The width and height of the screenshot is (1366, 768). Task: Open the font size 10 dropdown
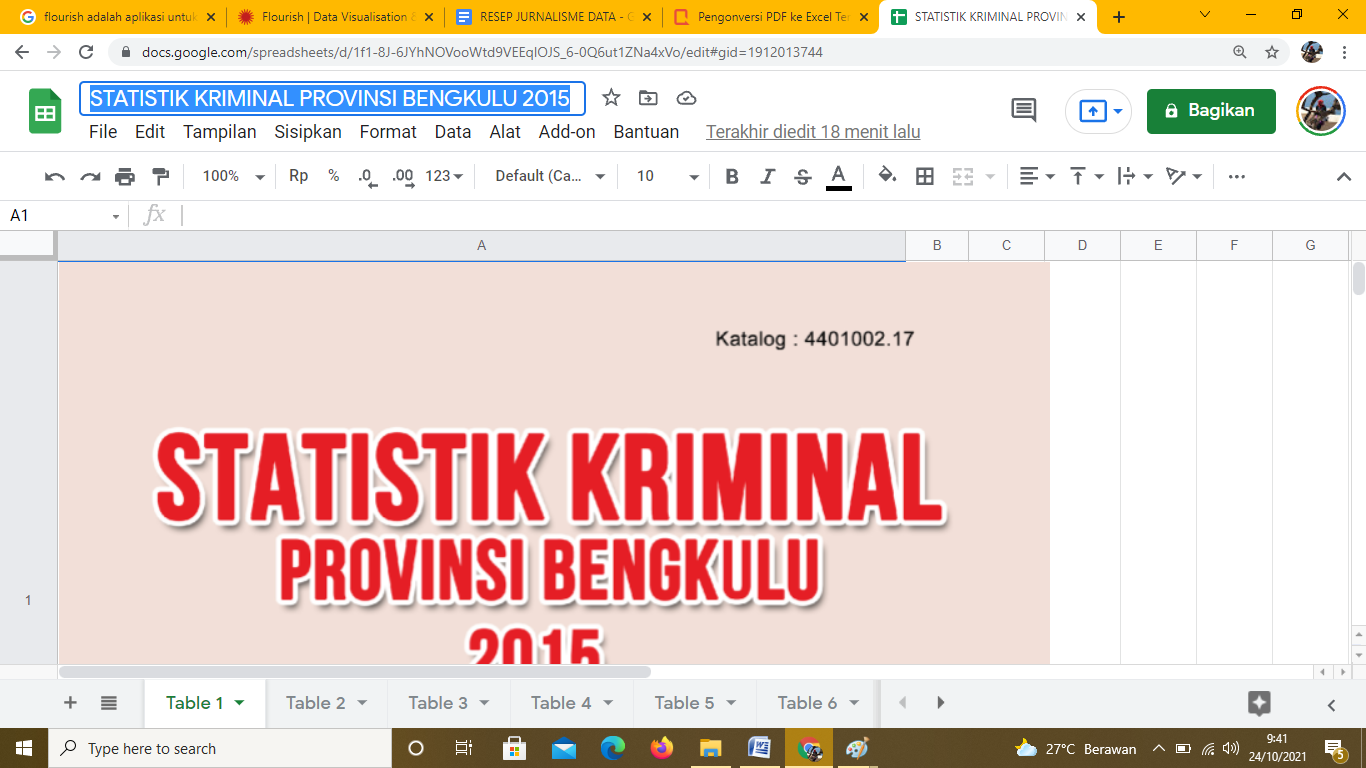coord(667,177)
